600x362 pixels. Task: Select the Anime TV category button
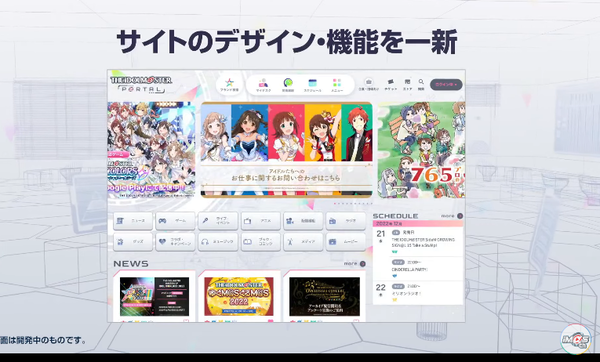tap(260, 221)
